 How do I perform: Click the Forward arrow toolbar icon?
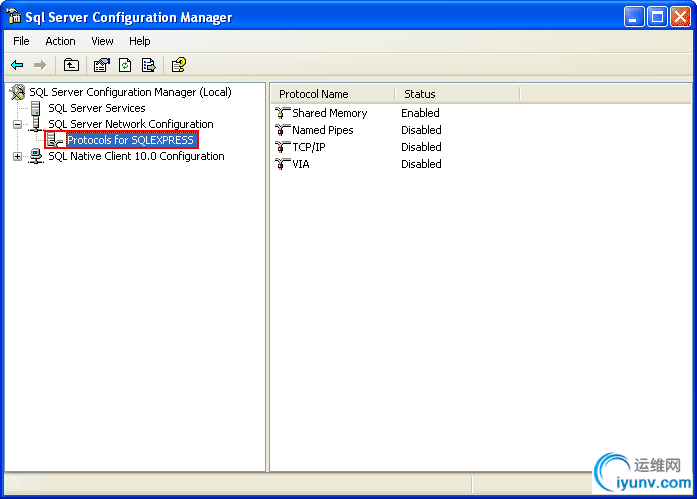(x=40, y=65)
